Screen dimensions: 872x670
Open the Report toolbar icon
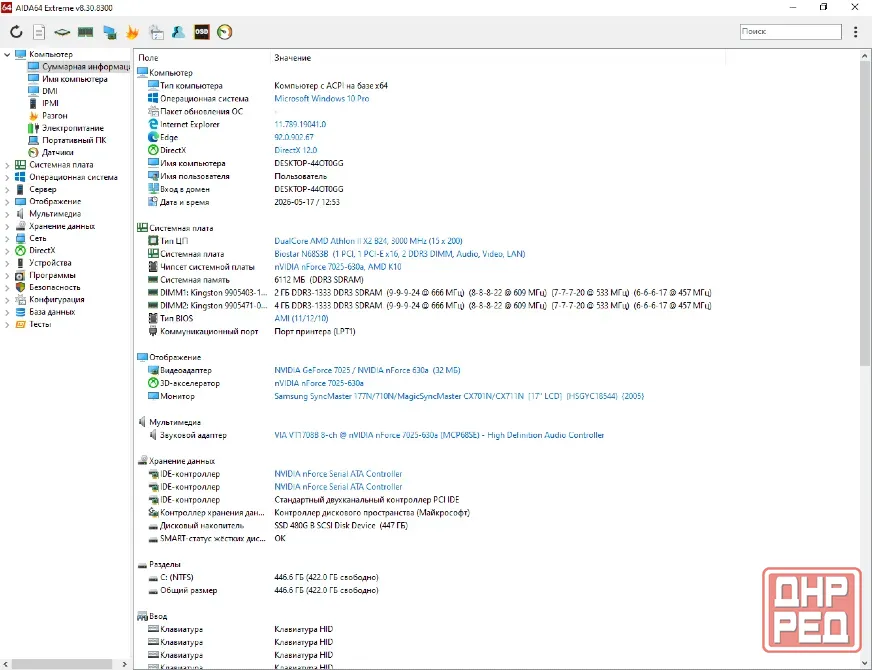(39, 32)
